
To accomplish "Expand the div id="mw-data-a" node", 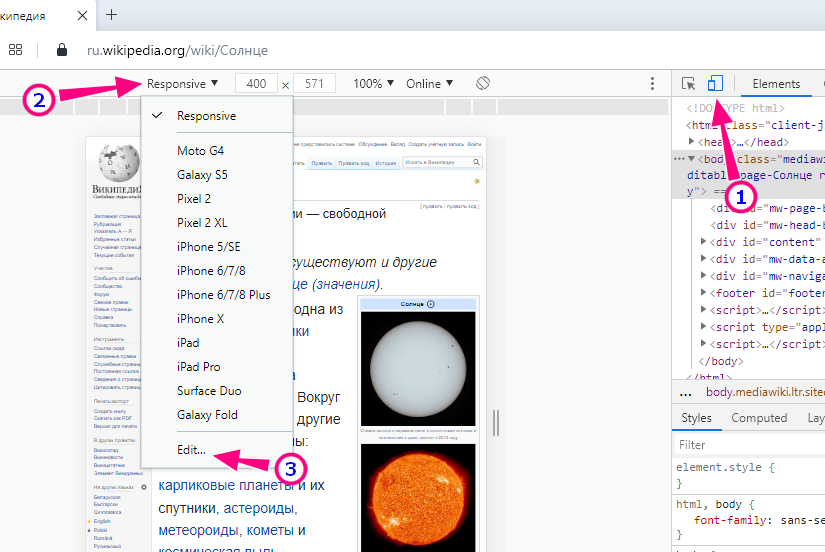I will (x=703, y=258).
